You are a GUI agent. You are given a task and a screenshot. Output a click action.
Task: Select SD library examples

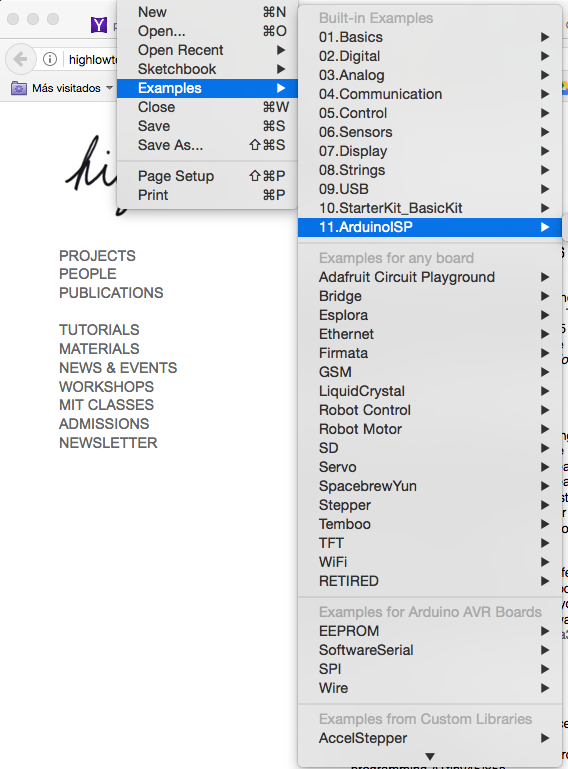click(x=430, y=448)
